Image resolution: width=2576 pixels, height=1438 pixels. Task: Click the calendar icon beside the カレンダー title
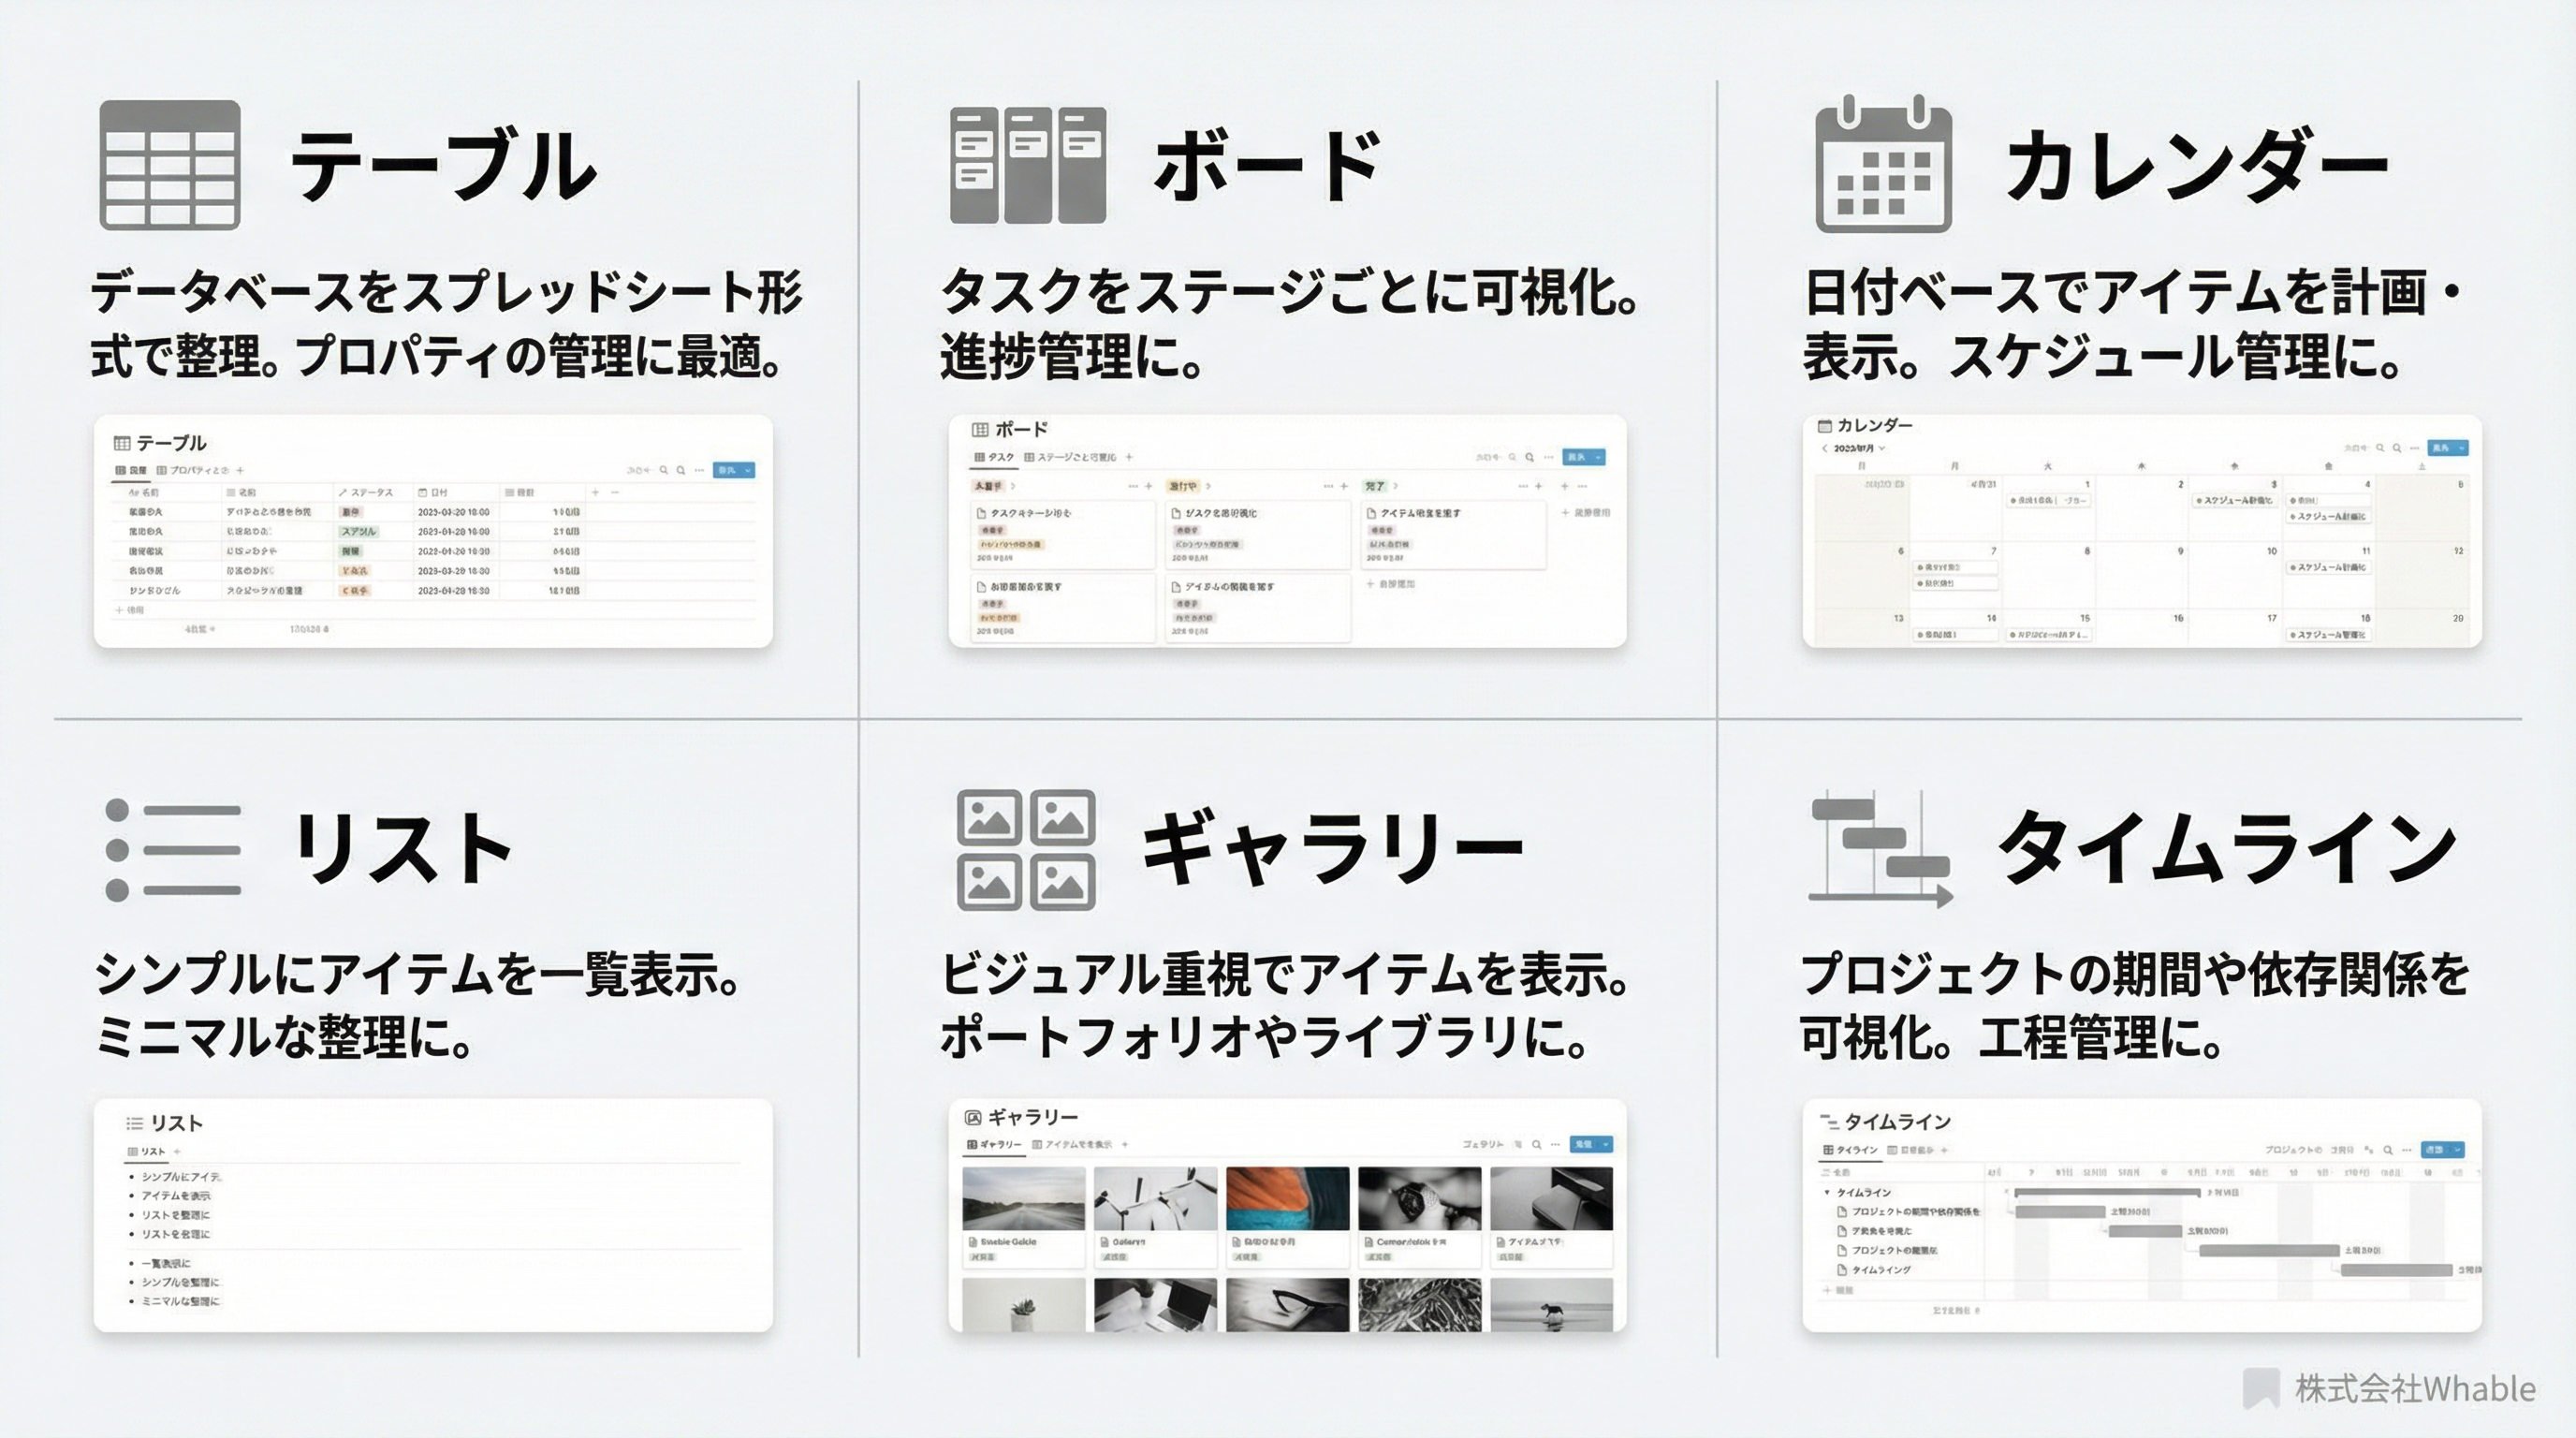(x=1885, y=170)
